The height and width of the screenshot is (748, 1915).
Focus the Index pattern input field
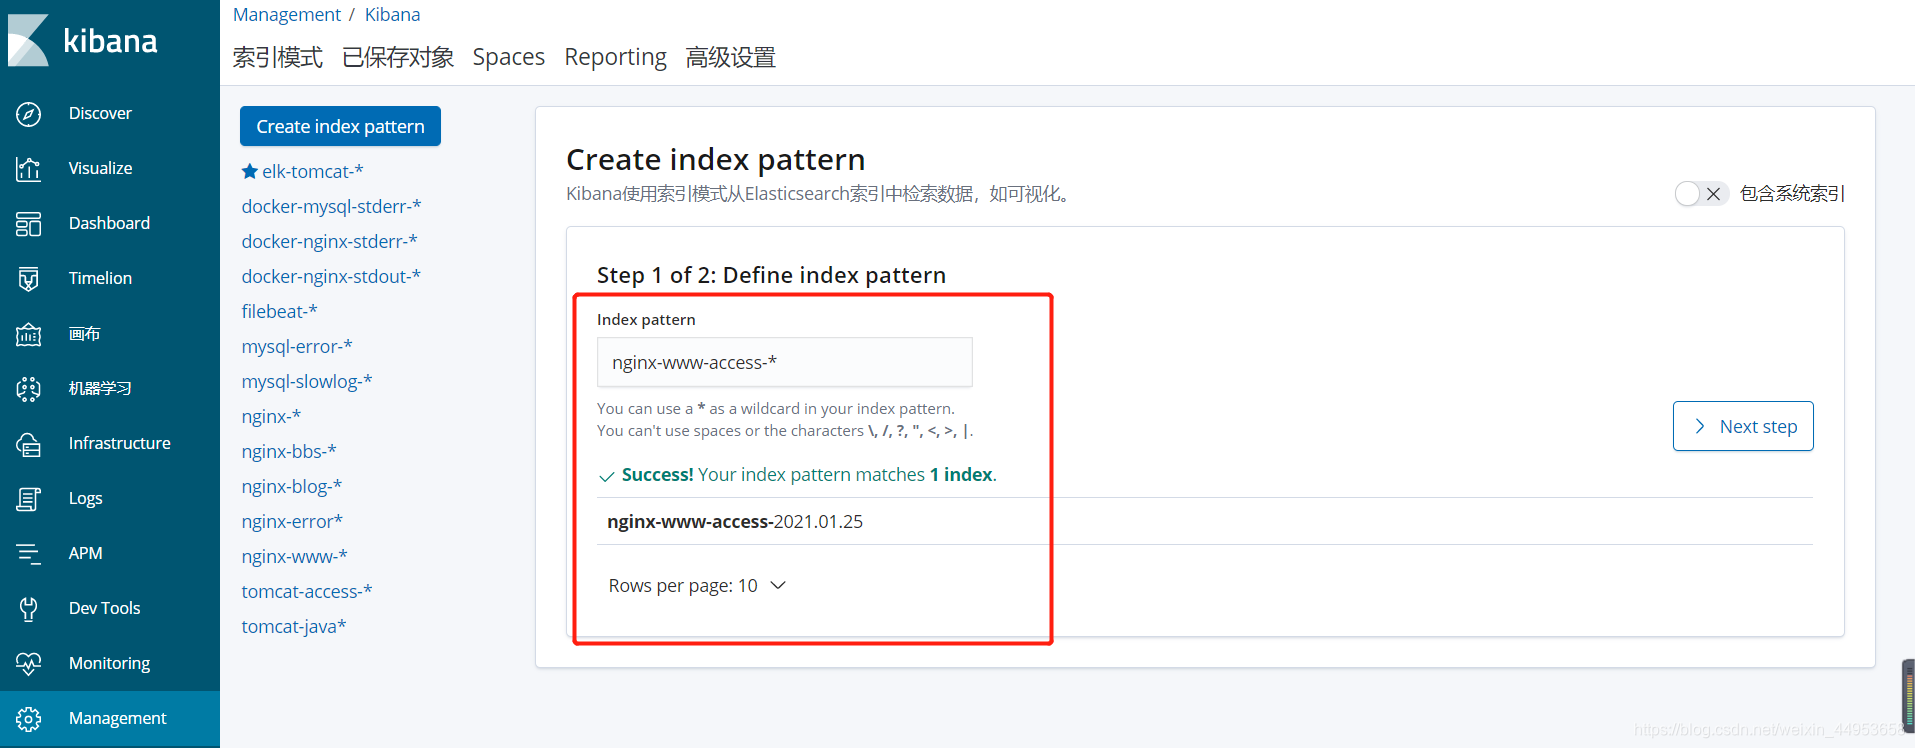(785, 362)
